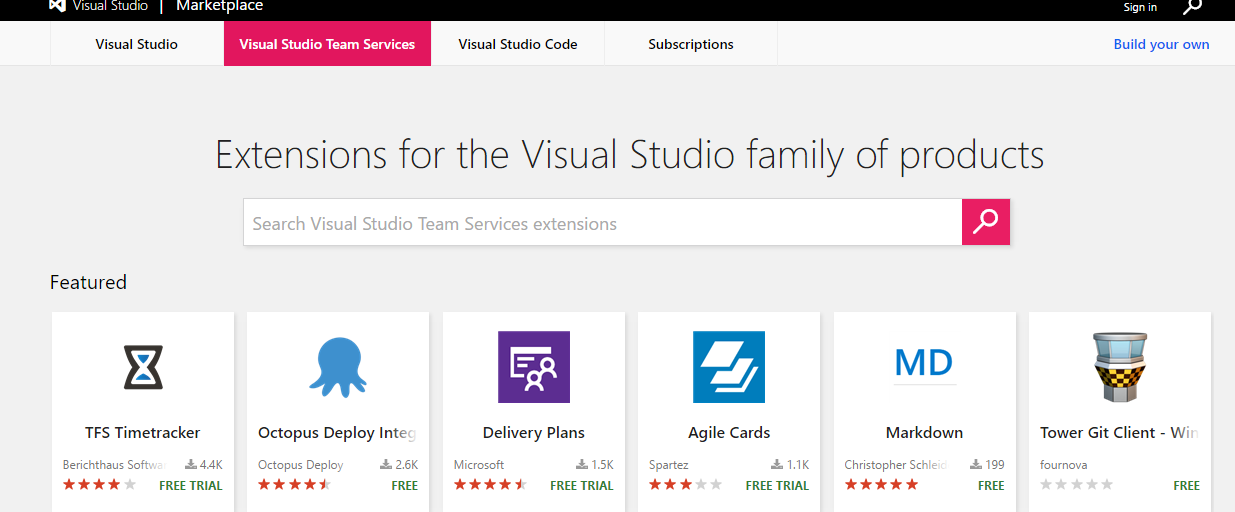Open TFS Timetracker title link

click(x=143, y=433)
